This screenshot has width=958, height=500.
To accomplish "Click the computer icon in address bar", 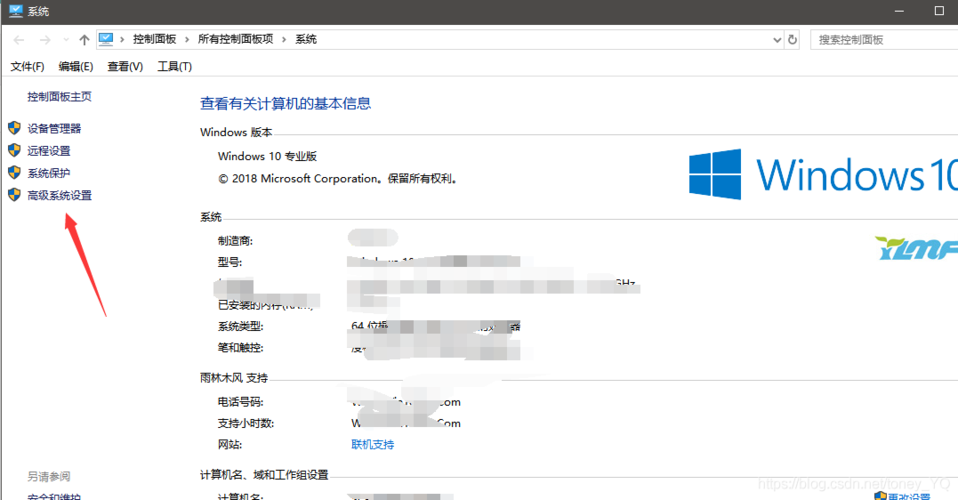I will (x=106, y=39).
